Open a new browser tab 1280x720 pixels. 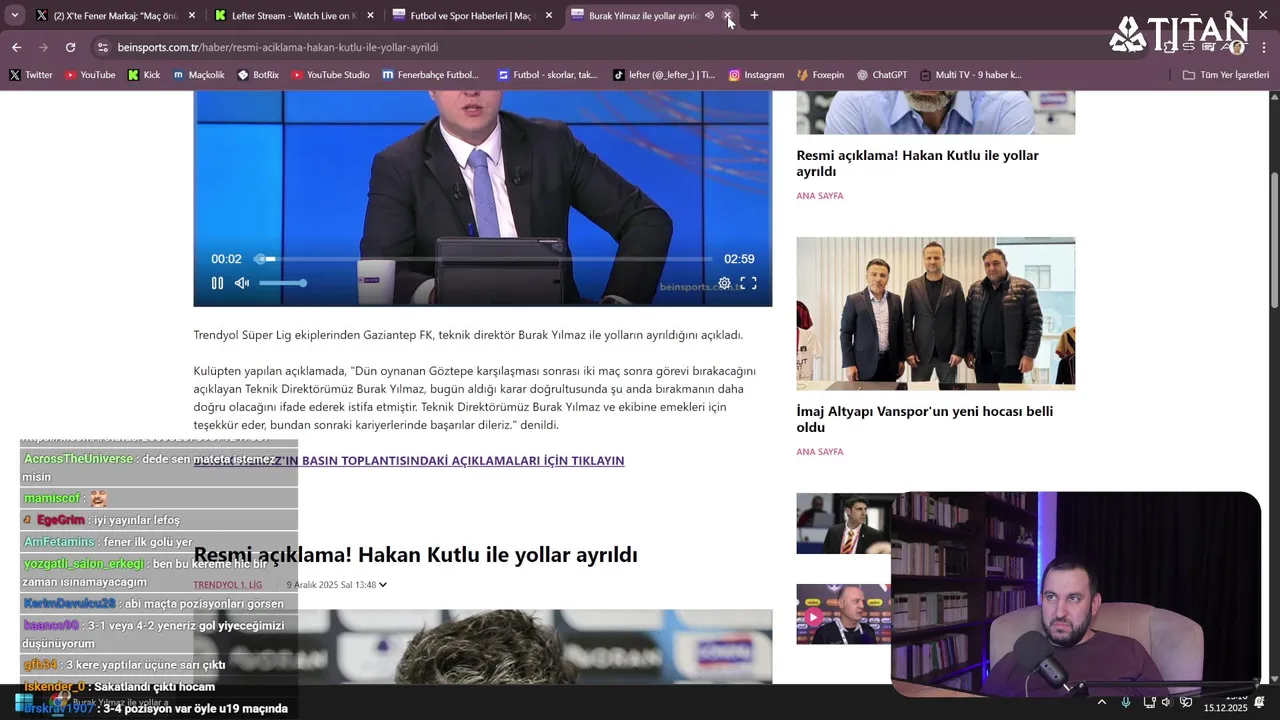point(754,15)
